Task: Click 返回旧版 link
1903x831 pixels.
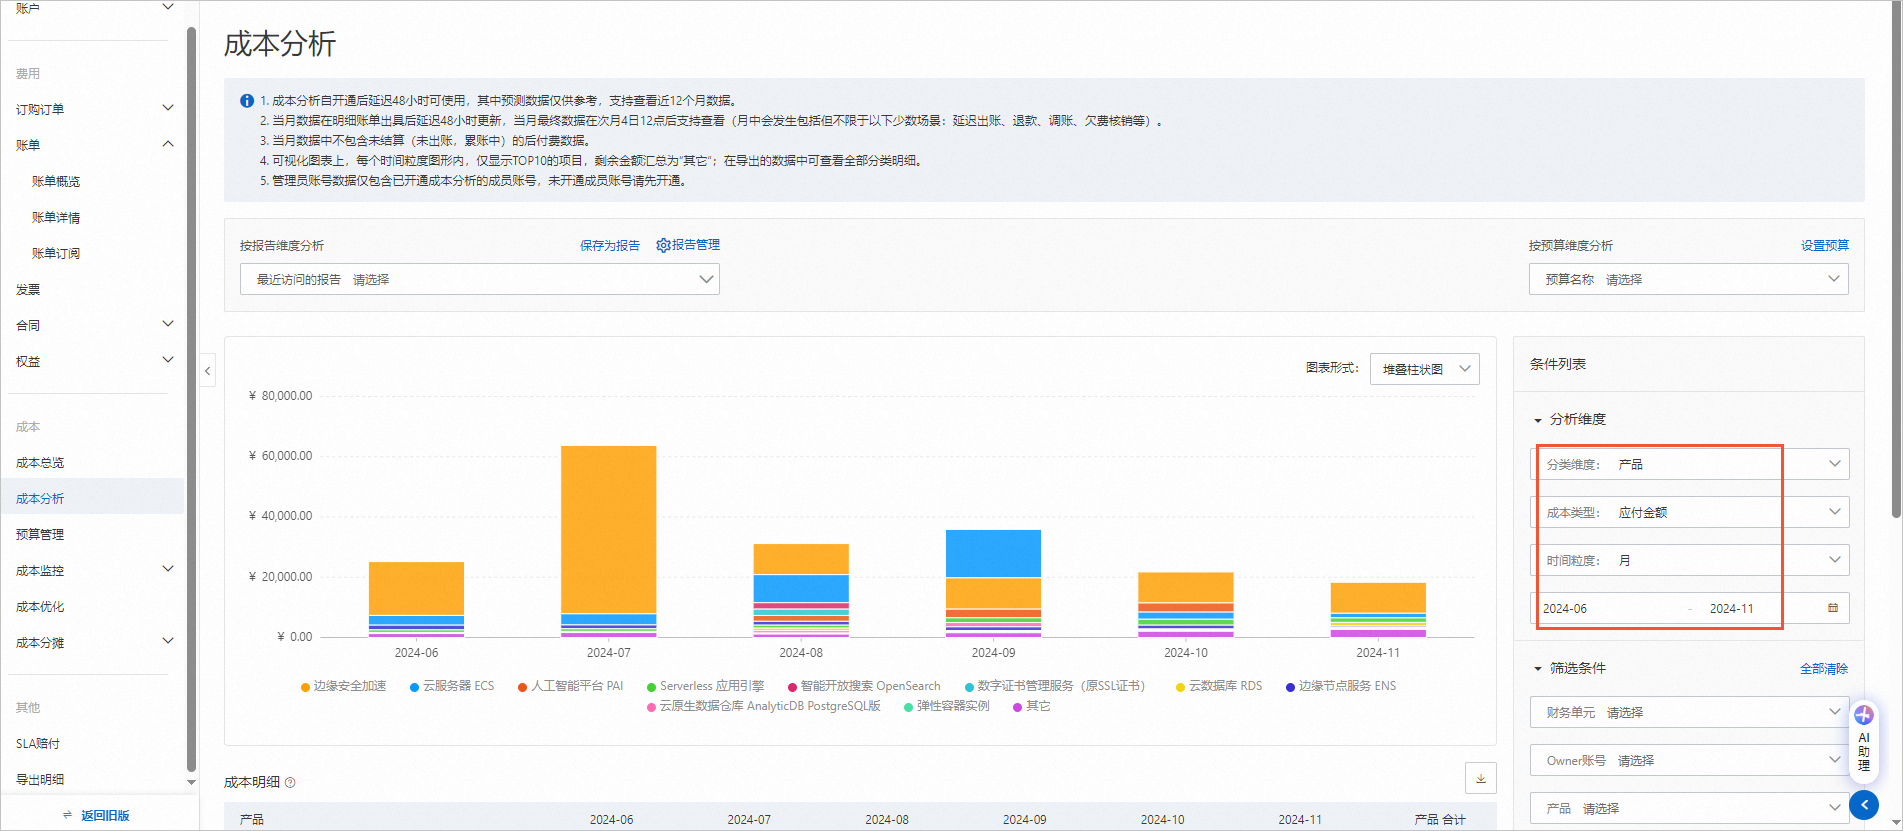Action: point(105,816)
